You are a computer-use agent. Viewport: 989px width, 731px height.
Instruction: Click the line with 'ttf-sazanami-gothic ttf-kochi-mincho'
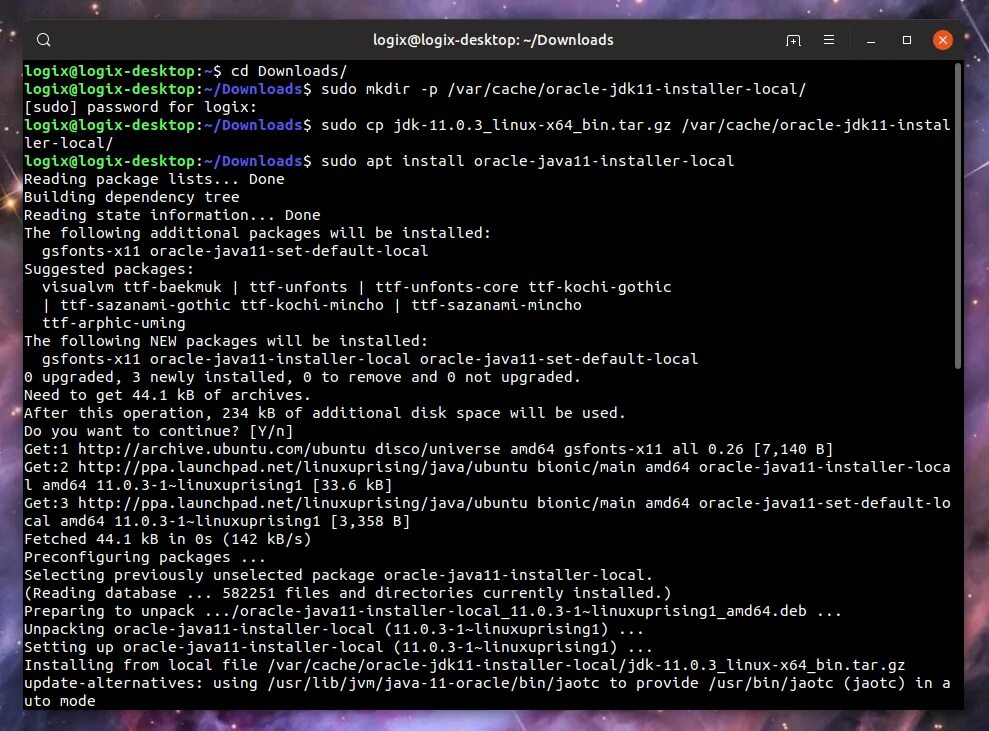312,305
